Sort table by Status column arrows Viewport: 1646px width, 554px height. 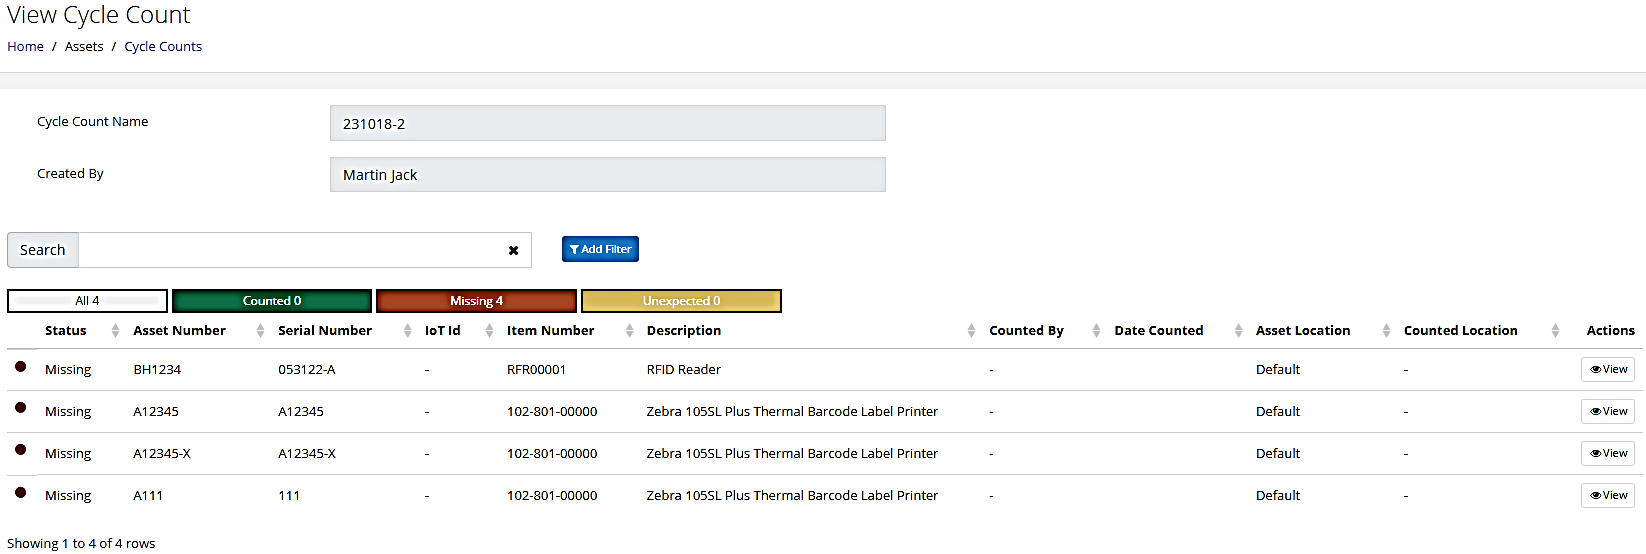115,331
